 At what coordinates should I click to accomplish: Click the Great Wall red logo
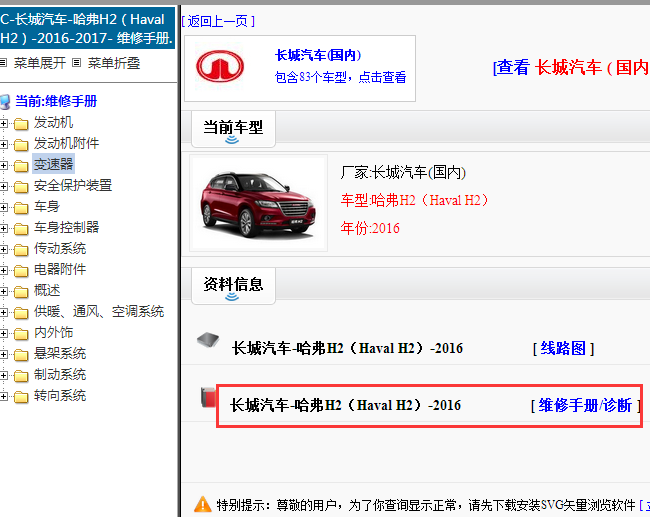click(x=220, y=66)
